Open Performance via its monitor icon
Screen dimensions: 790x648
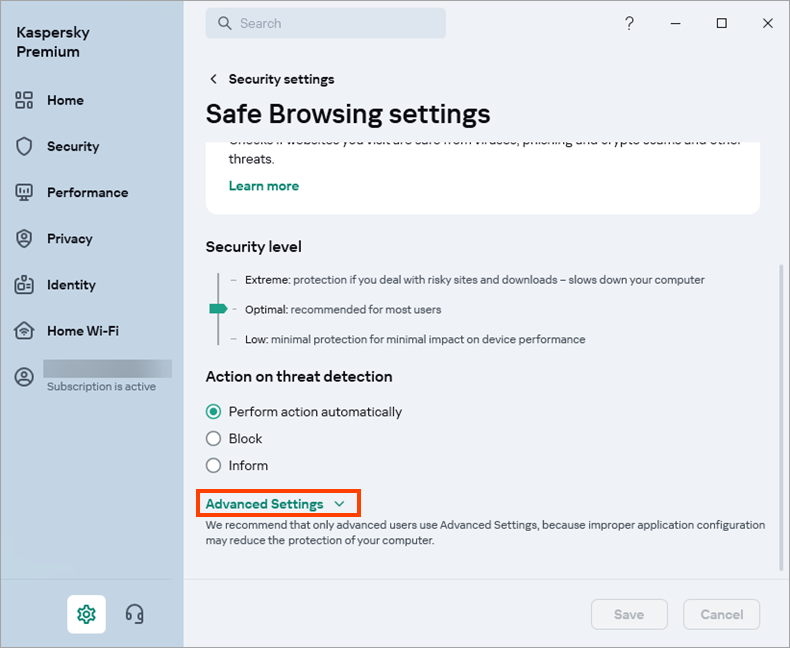(25, 192)
